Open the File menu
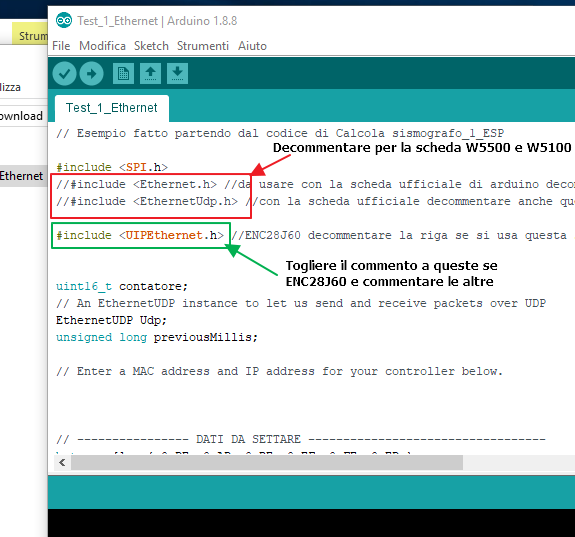The image size is (575, 537). (61, 46)
